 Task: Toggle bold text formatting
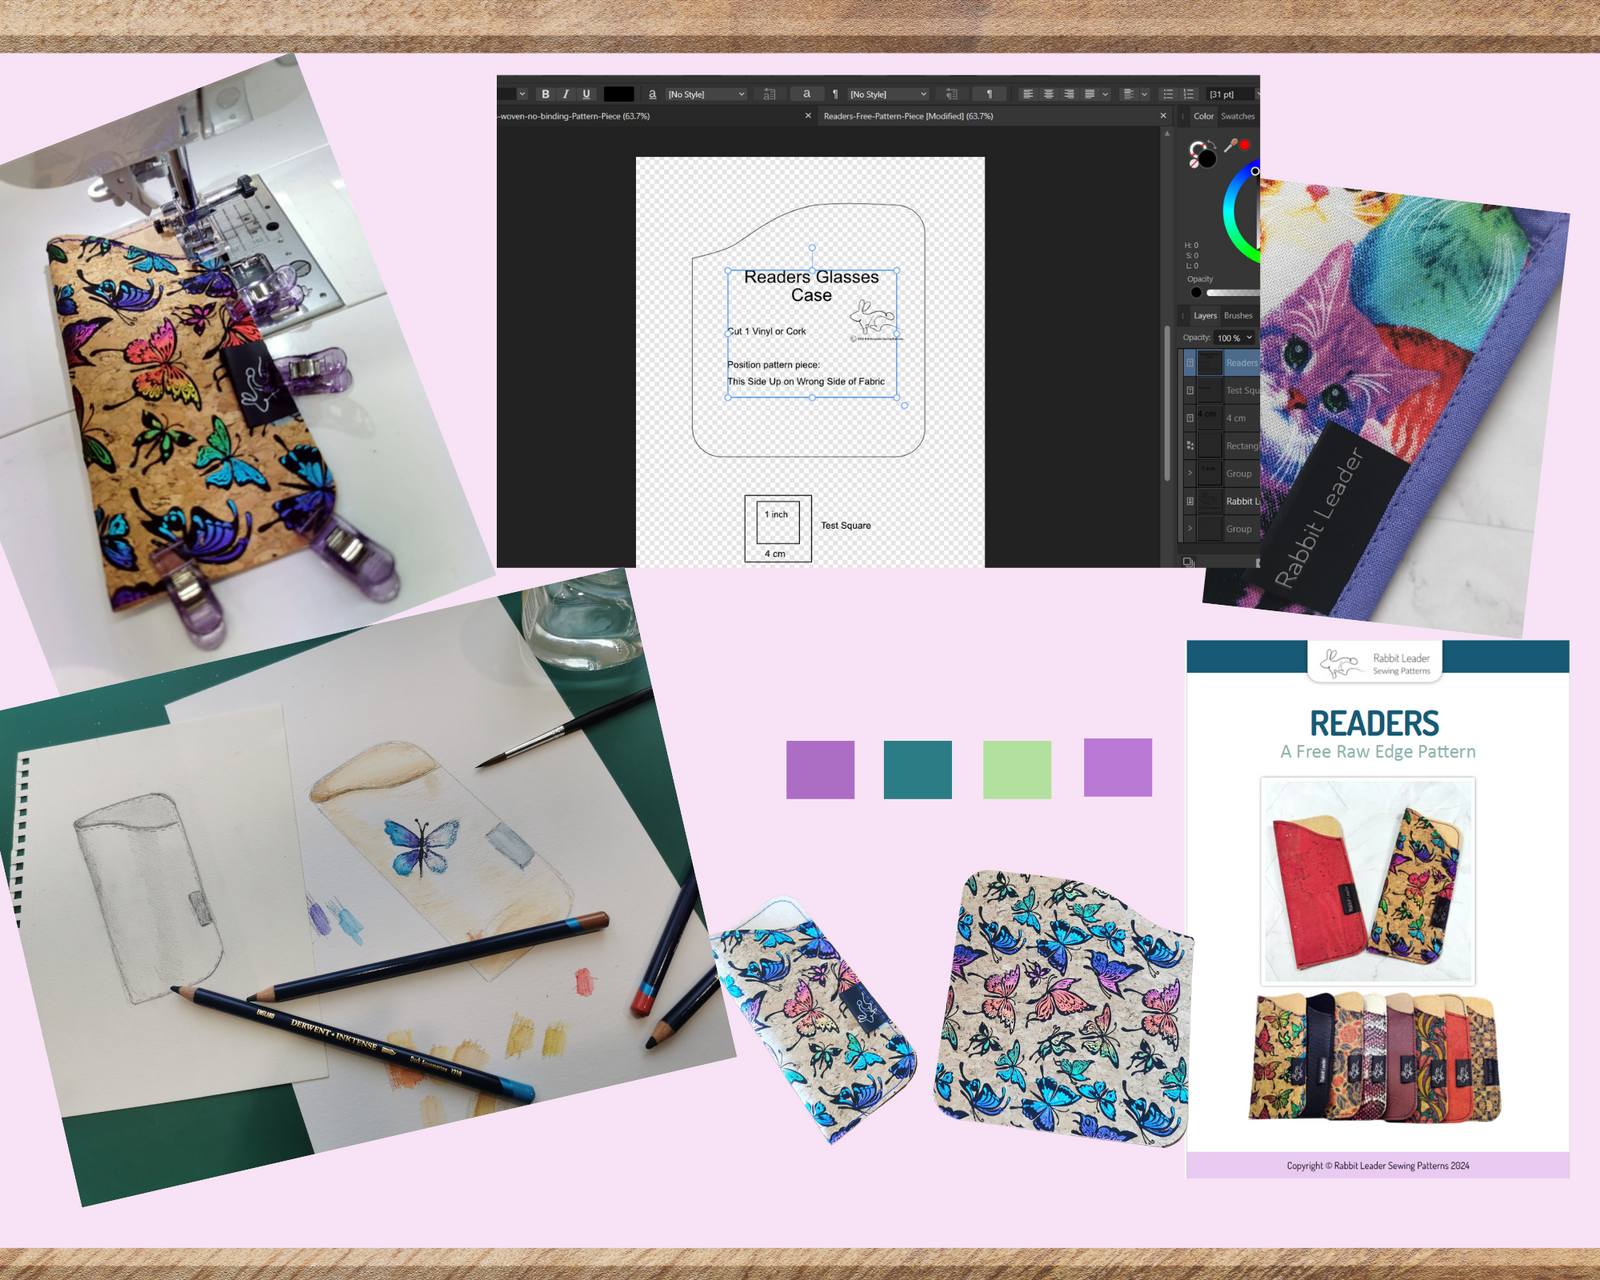pyautogui.click(x=545, y=94)
